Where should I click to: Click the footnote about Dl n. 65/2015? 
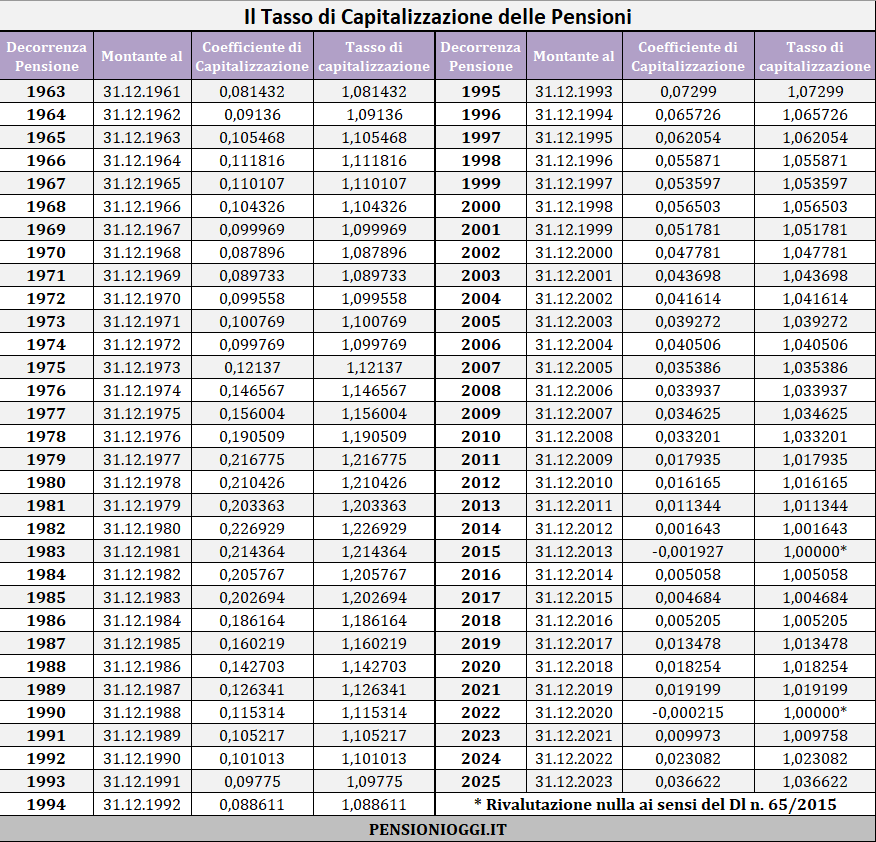coord(655,805)
